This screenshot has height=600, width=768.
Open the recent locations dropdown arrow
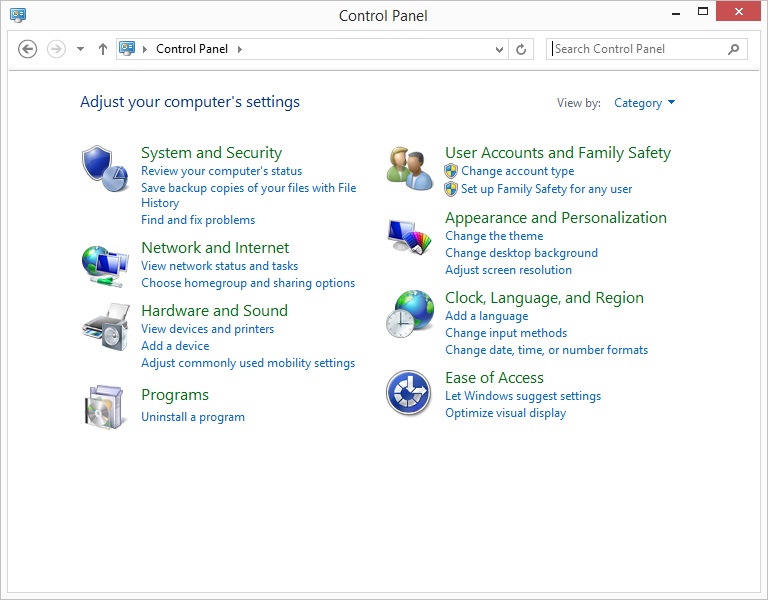[x=80, y=49]
